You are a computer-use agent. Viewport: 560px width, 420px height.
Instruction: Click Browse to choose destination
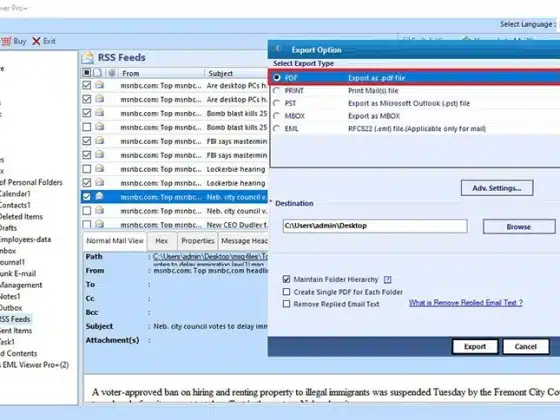519,227
